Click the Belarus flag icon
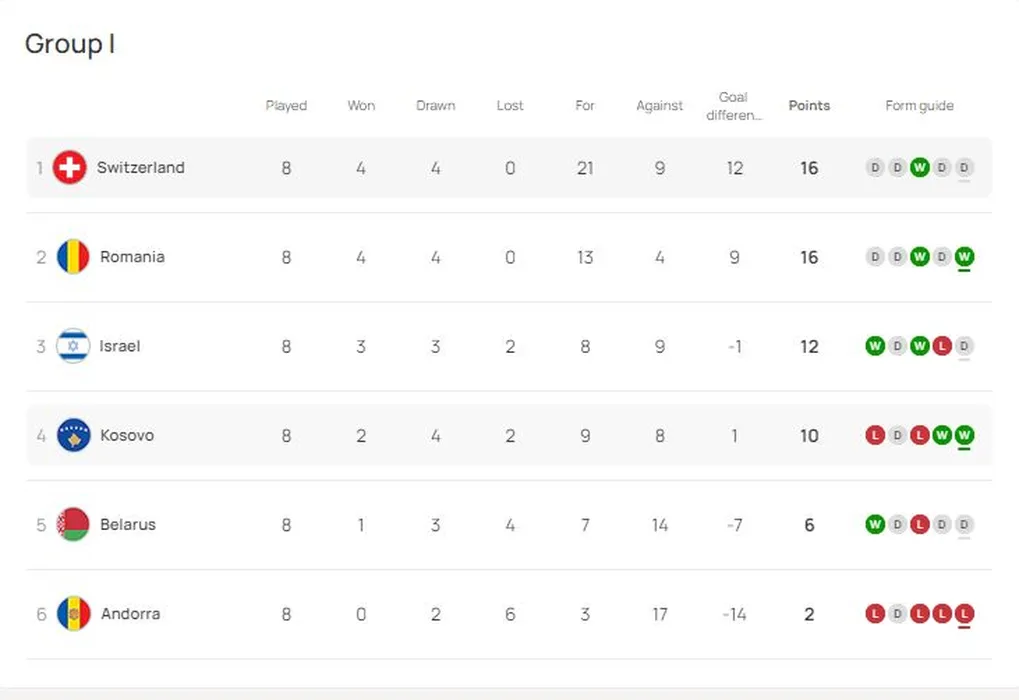The height and width of the screenshot is (700, 1019). click(73, 524)
